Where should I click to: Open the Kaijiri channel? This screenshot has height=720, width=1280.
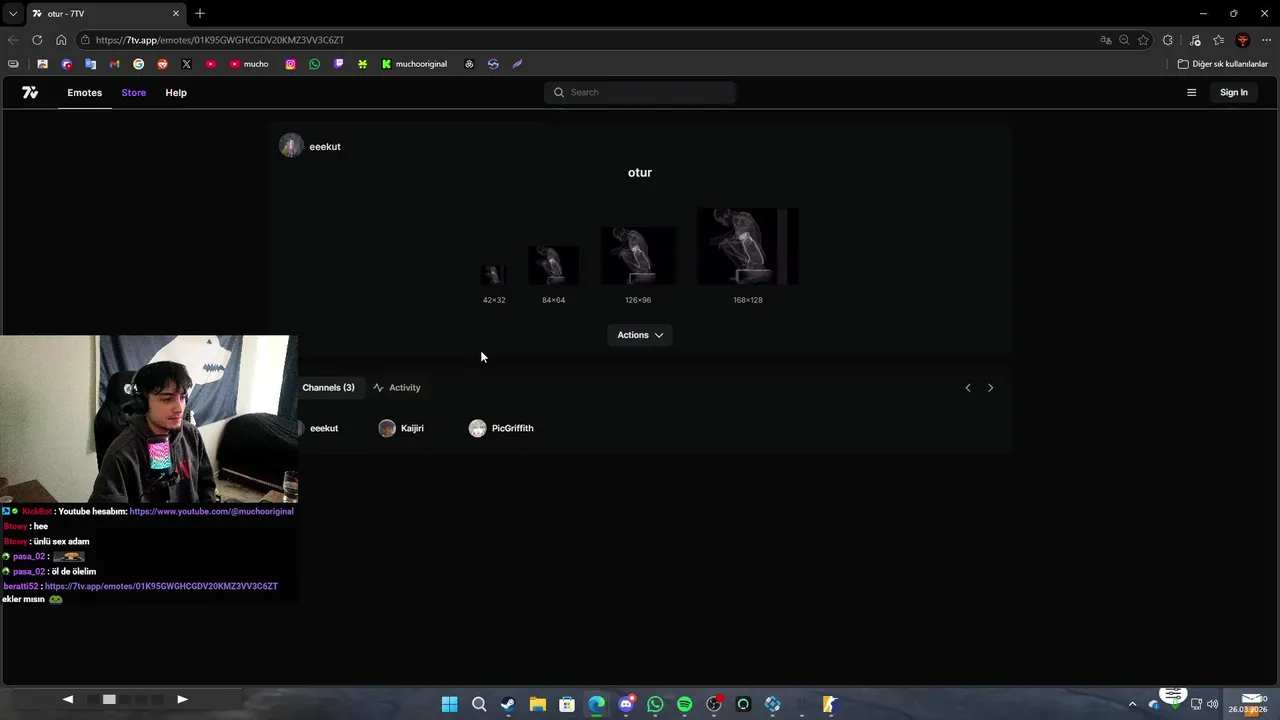point(401,428)
